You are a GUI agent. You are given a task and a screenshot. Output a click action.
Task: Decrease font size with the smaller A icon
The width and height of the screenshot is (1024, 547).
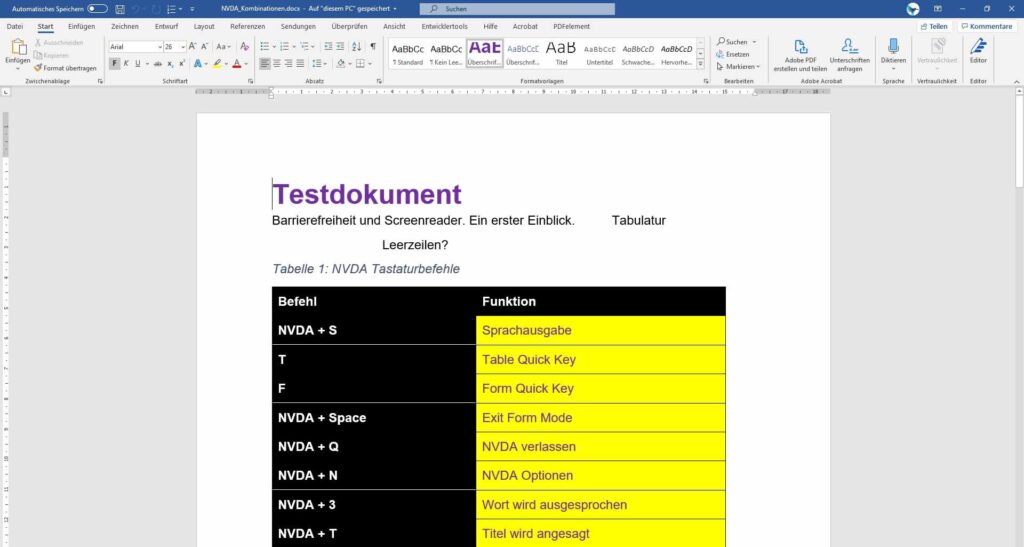(204, 46)
